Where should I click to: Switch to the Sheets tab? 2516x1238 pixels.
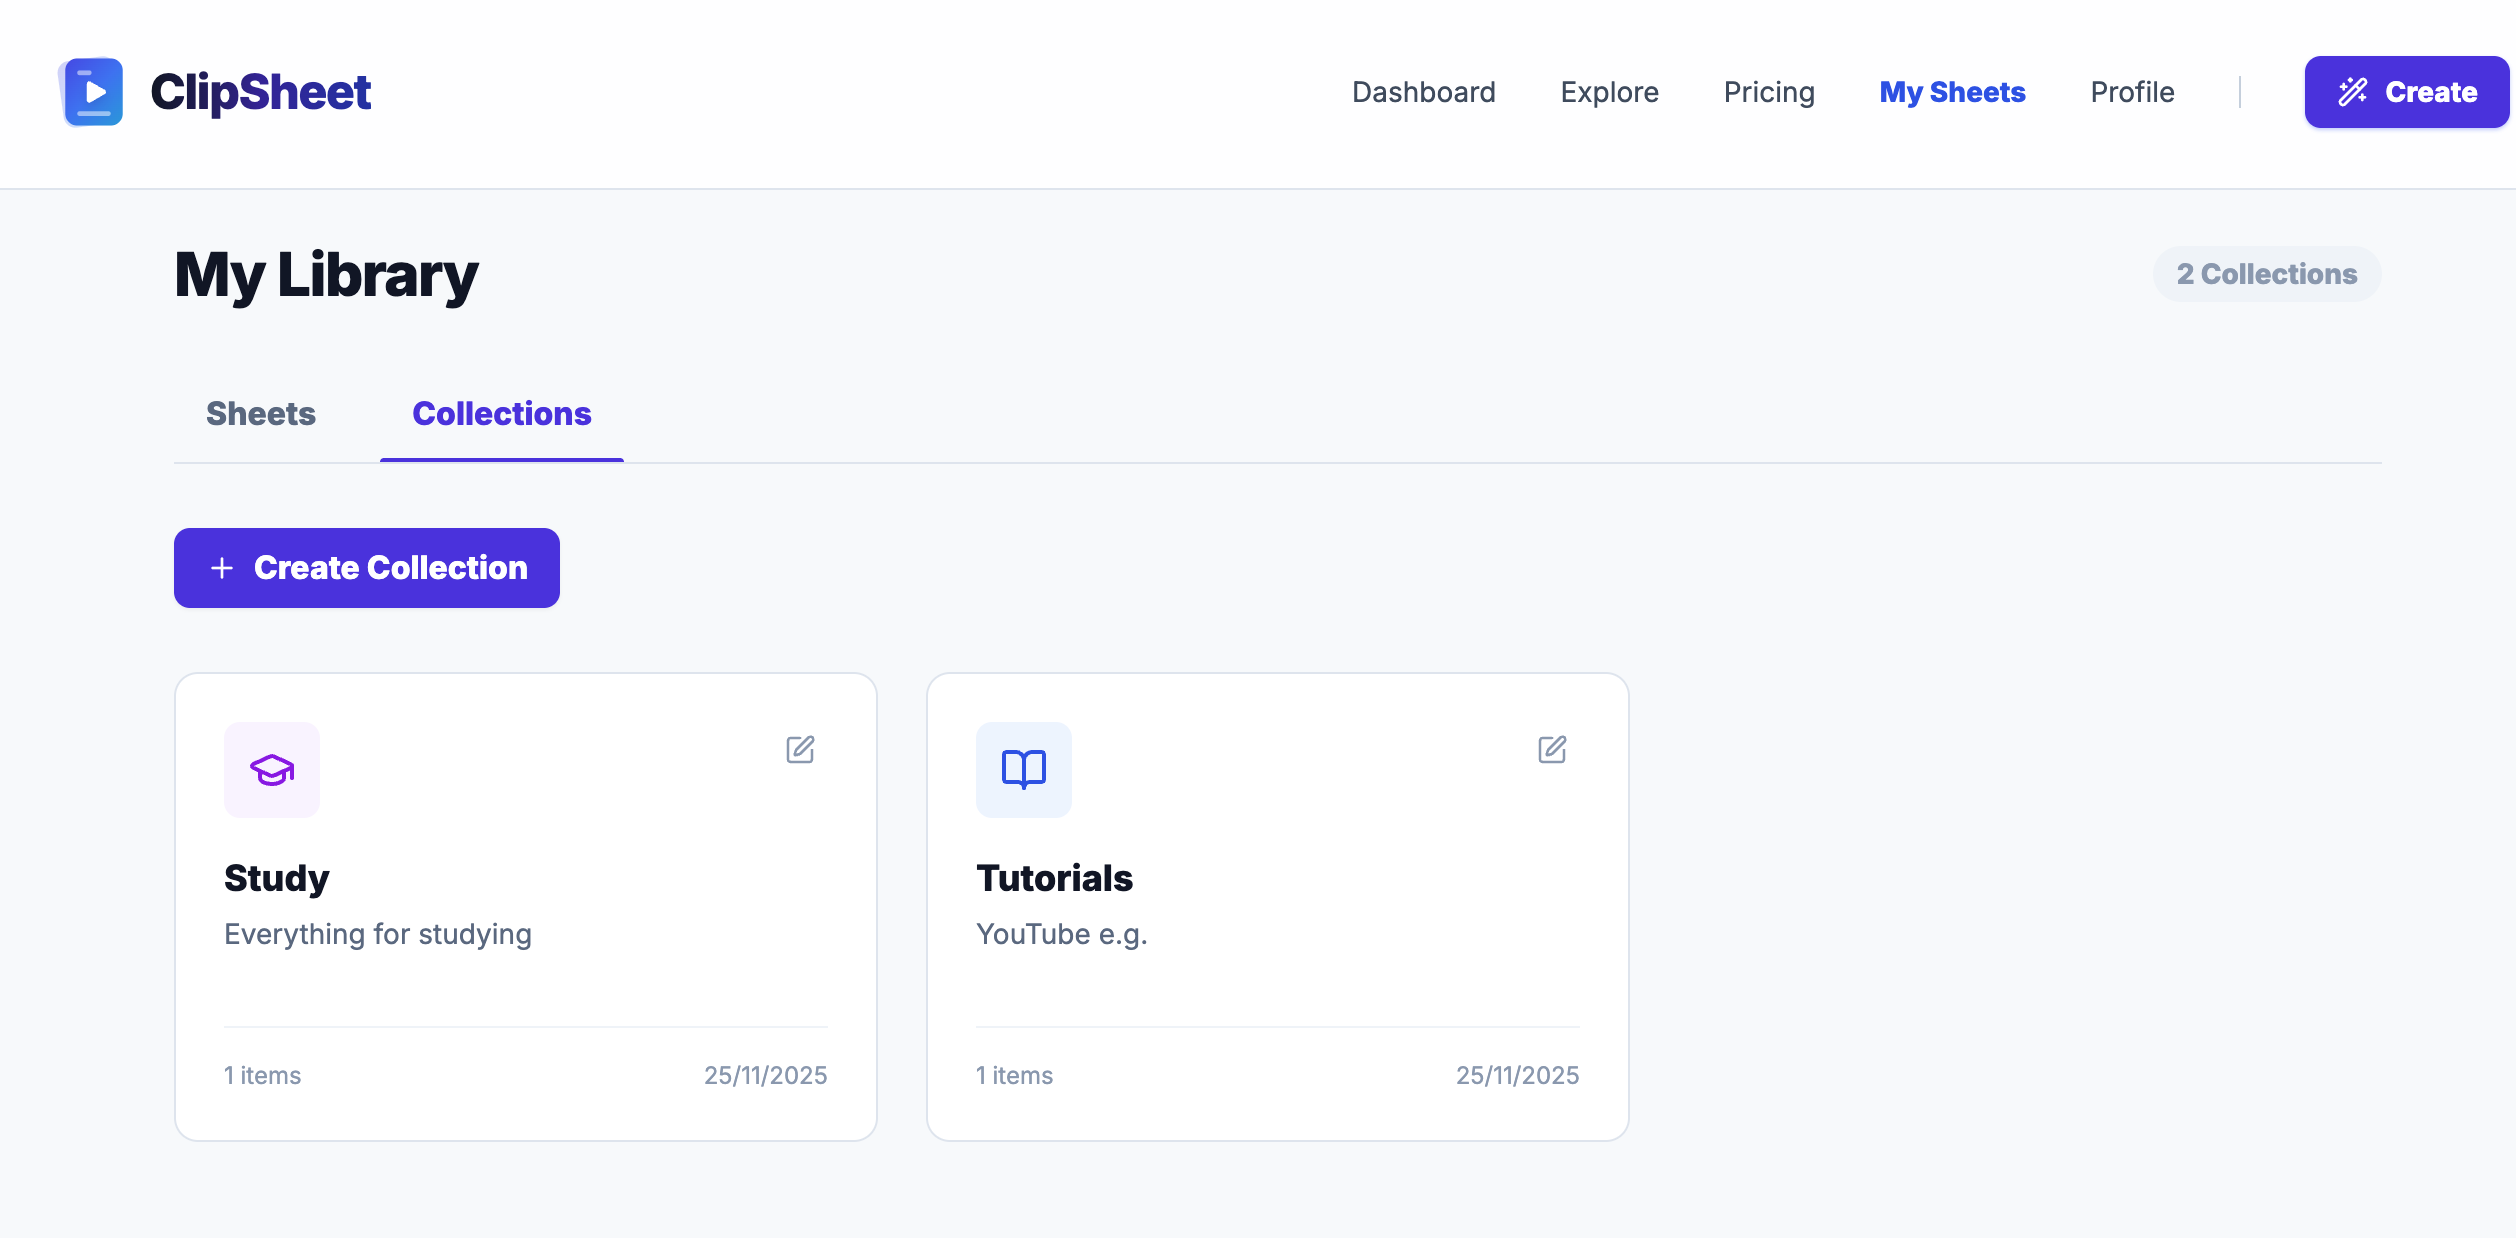[260, 414]
